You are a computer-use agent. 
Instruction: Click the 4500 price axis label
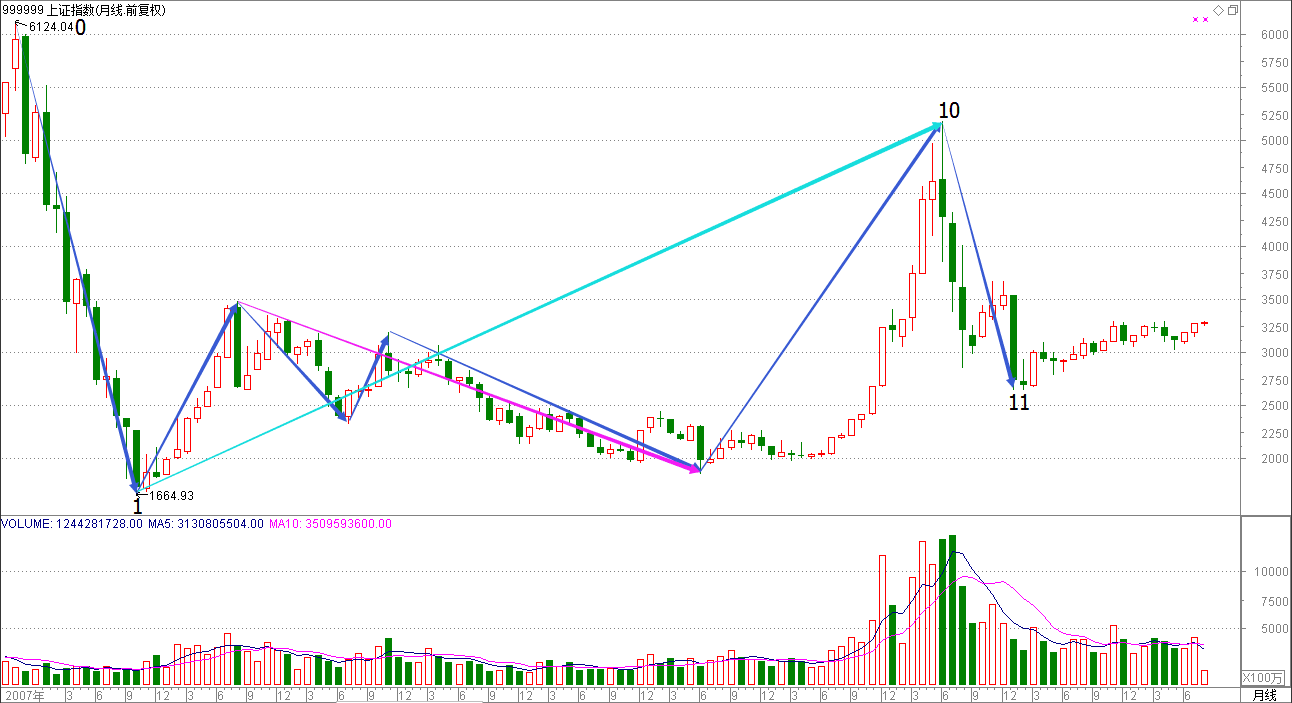(x=1276, y=194)
